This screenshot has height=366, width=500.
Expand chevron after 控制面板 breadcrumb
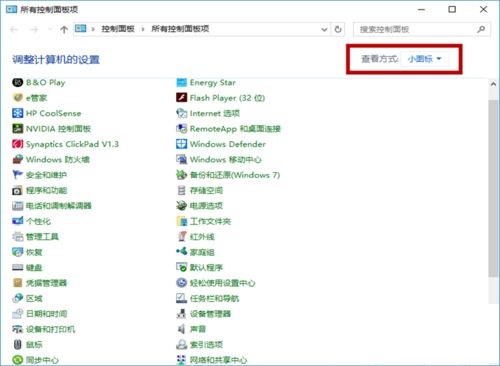[143, 29]
